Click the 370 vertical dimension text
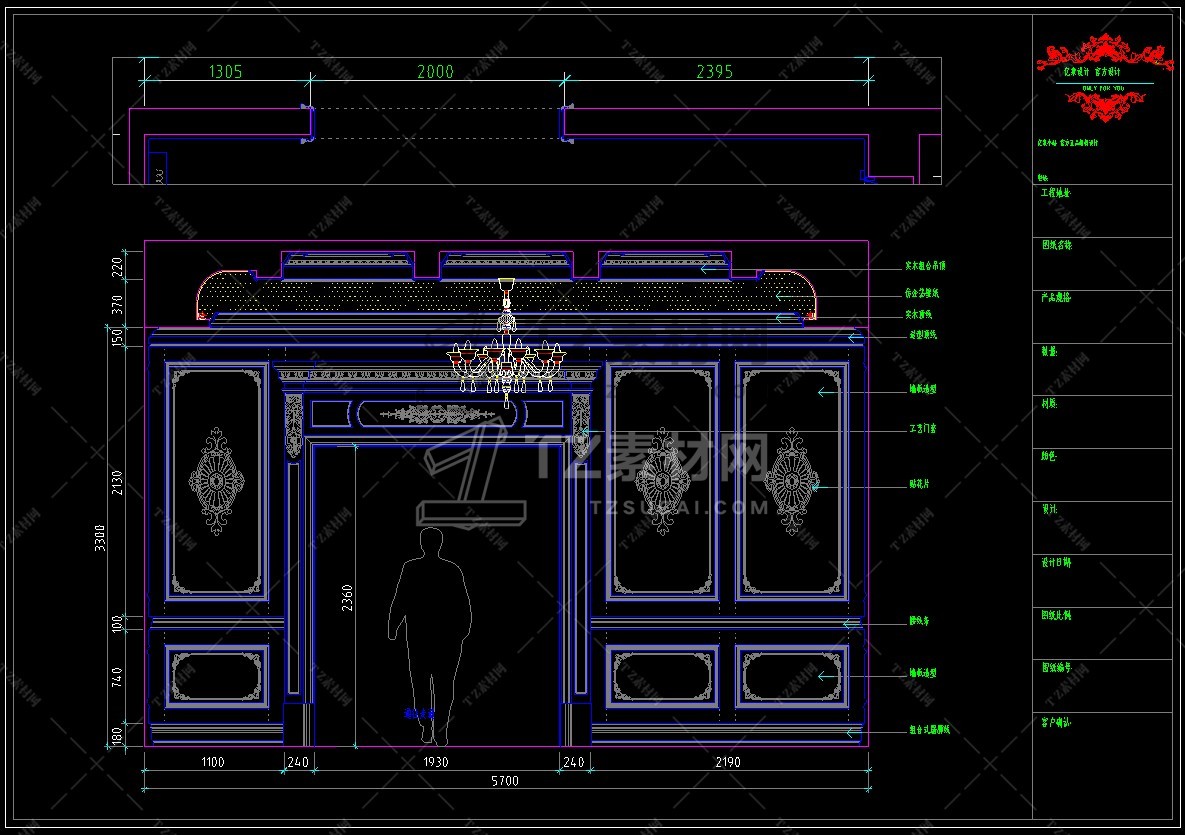 tap(117, 305)
